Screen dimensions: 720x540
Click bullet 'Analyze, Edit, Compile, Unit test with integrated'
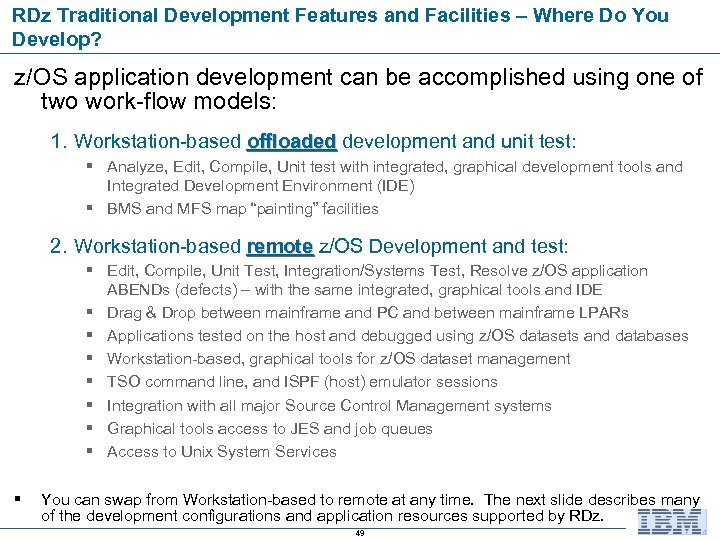395,167
